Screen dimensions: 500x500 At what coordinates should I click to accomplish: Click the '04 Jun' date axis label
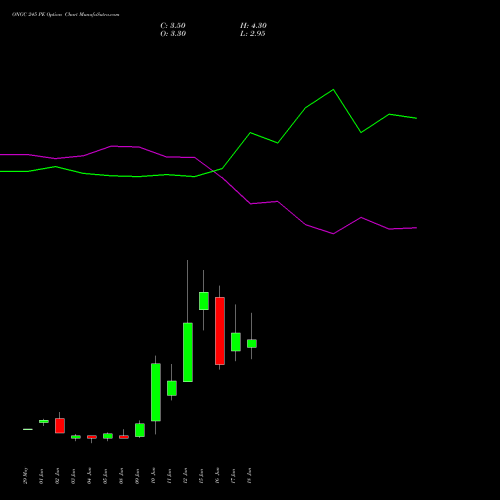pos(90,476)
